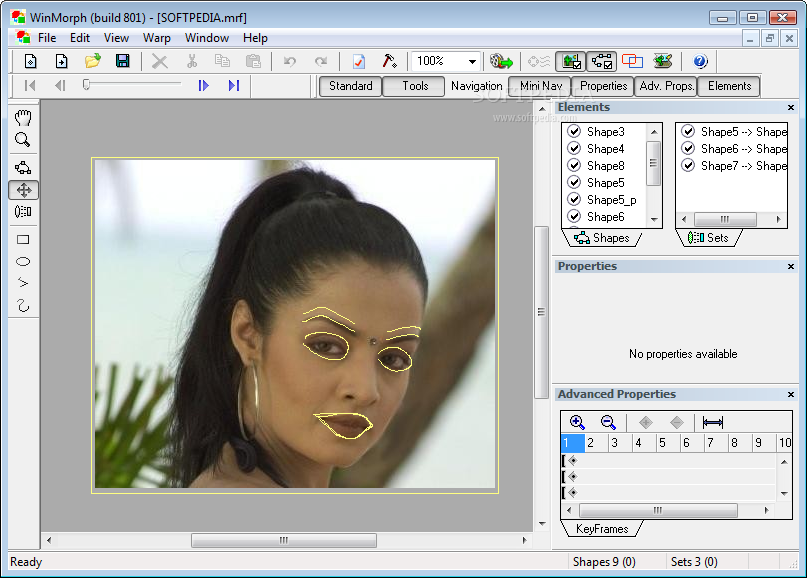Select the Curve drawing tool

click(x=23, y=305)
